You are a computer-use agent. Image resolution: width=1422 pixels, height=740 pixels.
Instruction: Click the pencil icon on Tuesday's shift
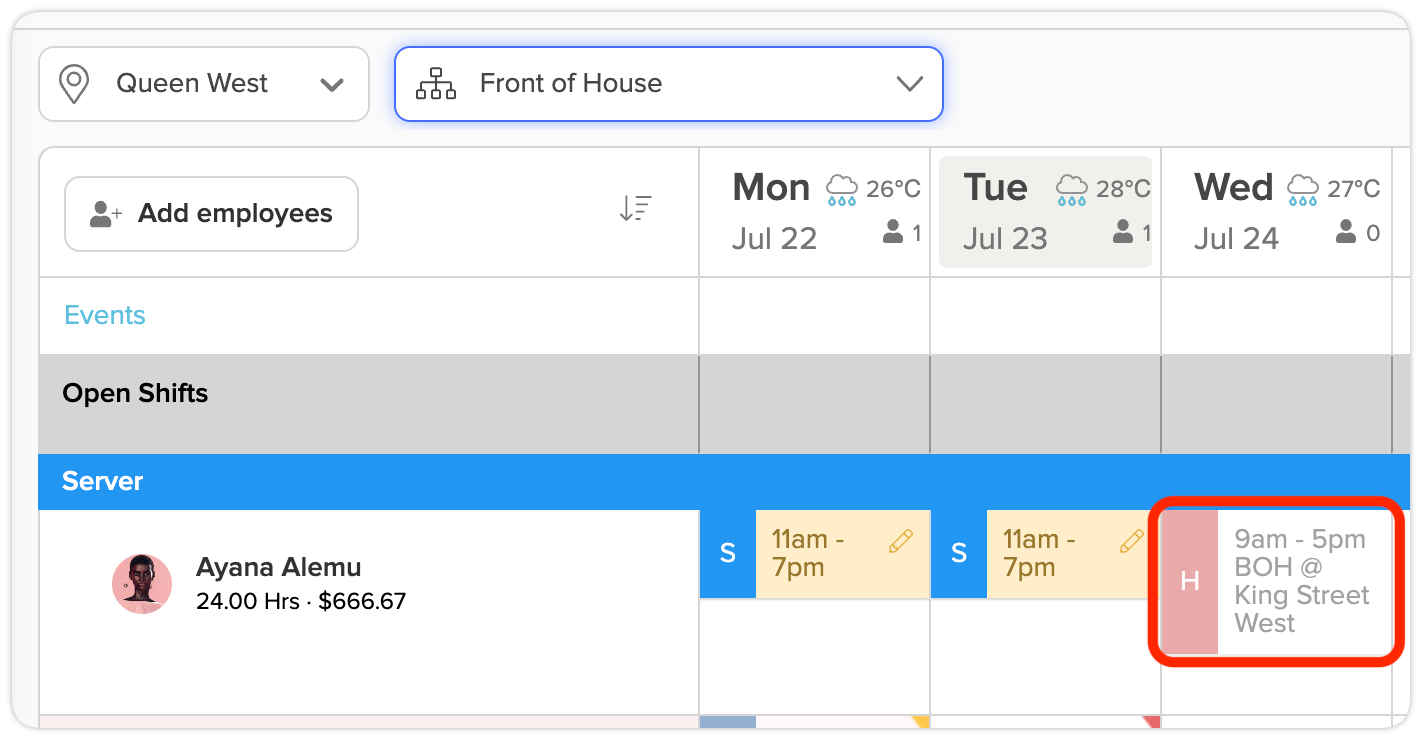[1131, 541]
